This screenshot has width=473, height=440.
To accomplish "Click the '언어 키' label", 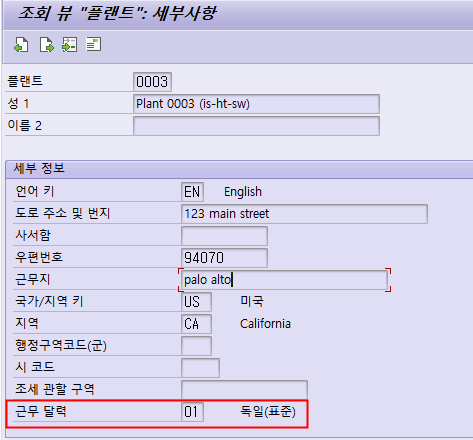I will (35, 191).
